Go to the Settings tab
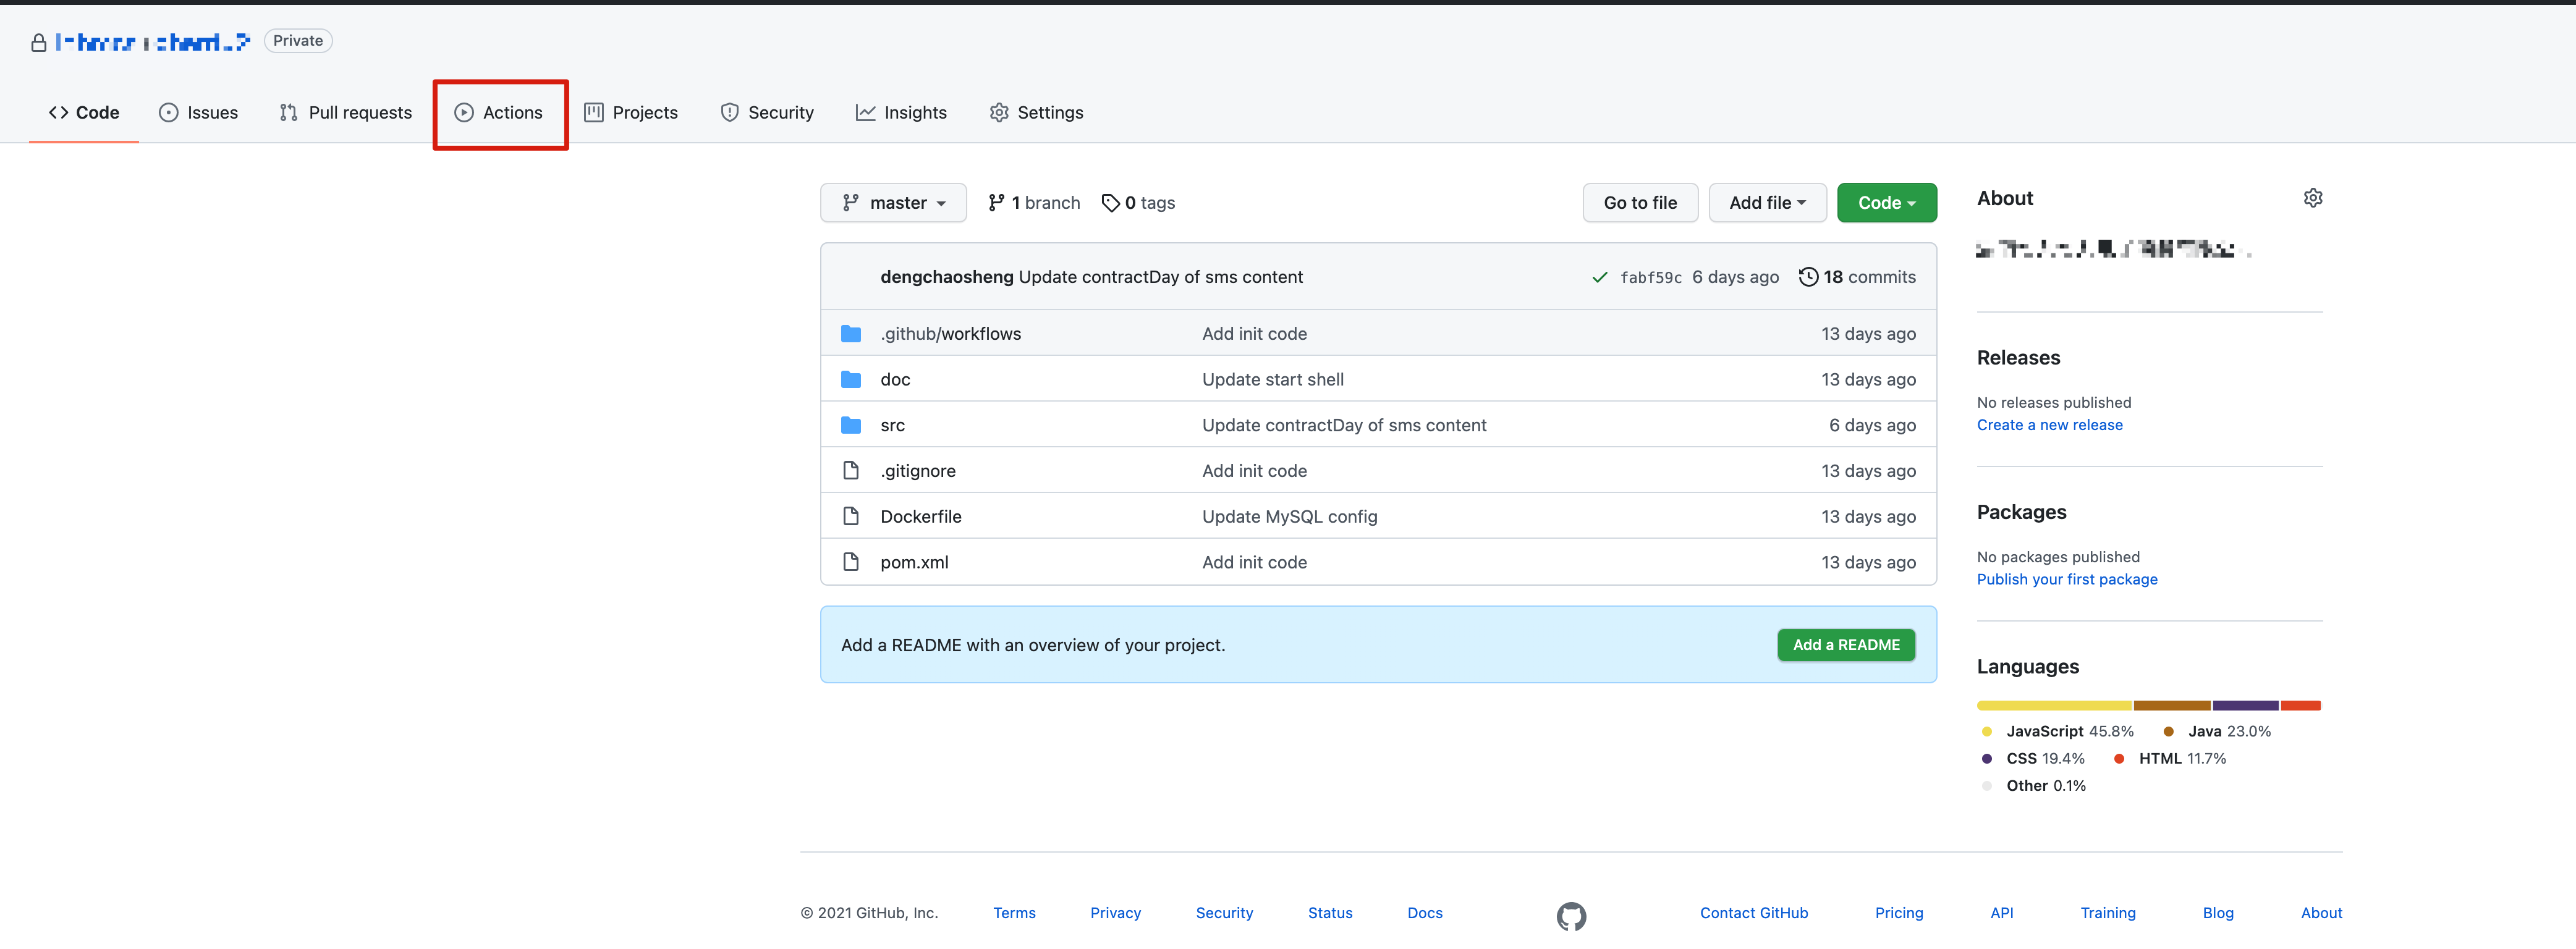The width and height of the screenshot is (2576, 949). pyautogui.click(x=1036, y=113)
